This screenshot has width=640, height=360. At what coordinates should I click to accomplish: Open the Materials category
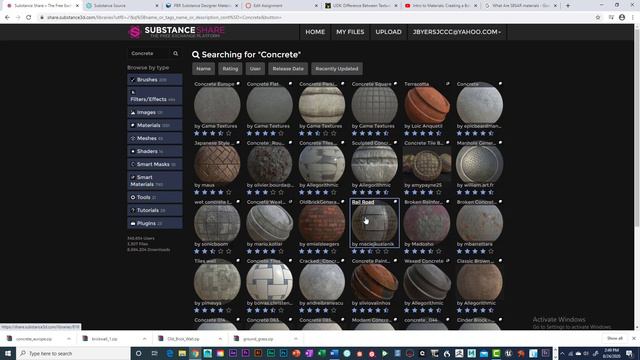coord(155,125)
